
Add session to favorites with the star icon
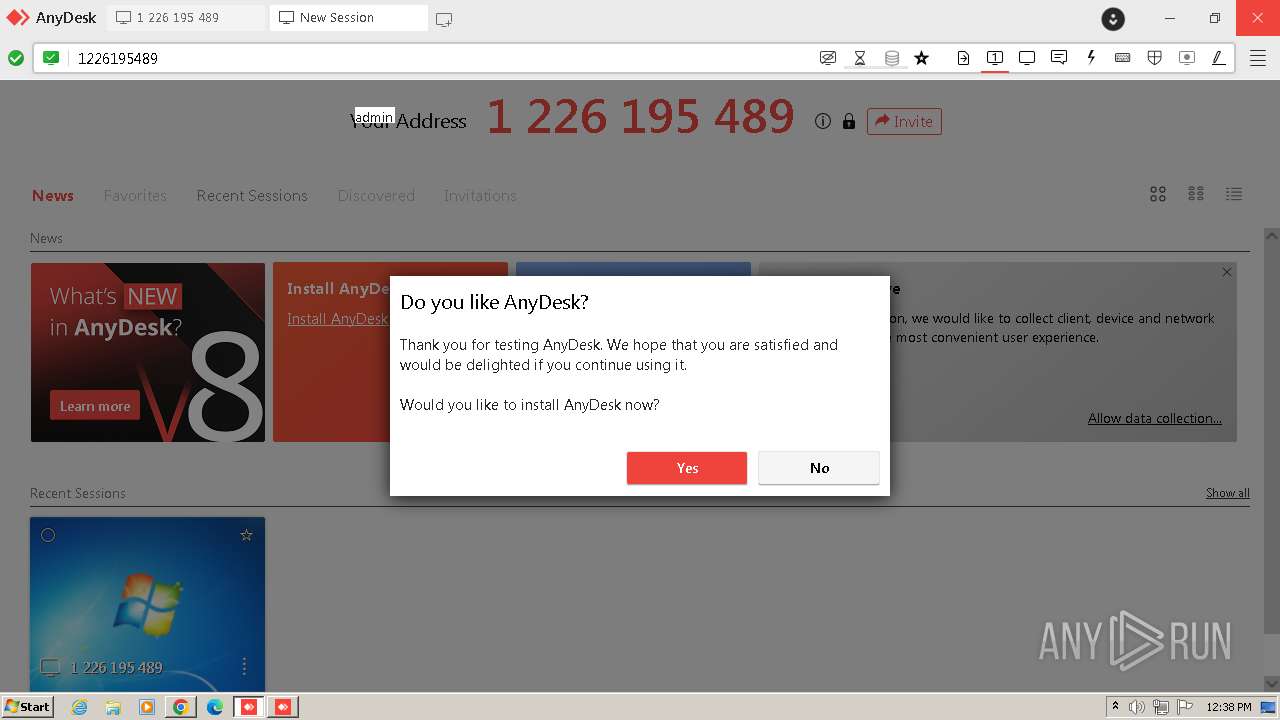pyautogui.click(x=922, y=58)
